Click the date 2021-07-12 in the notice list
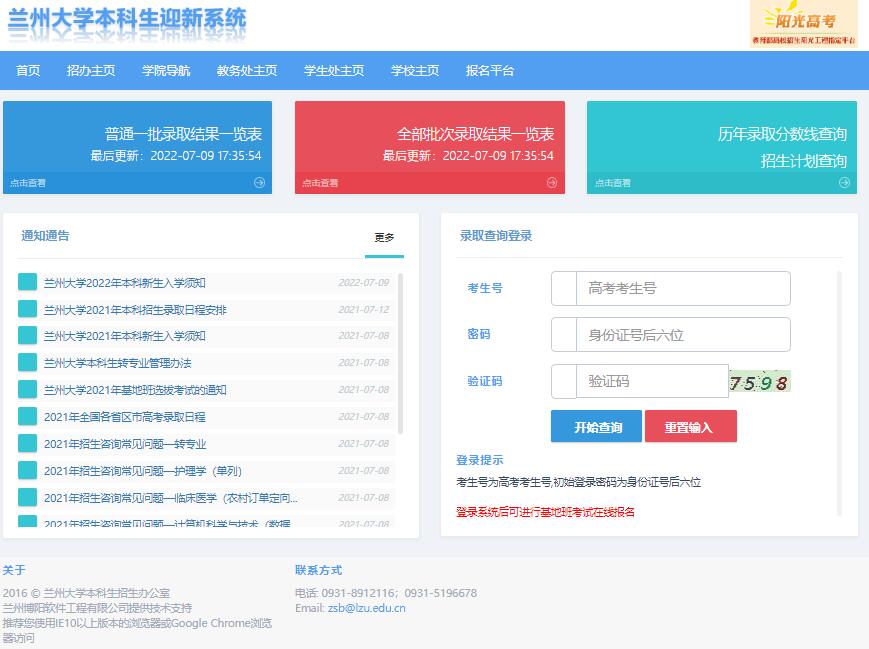The height and width of the screenshot is (649, 869). point(364,309)
